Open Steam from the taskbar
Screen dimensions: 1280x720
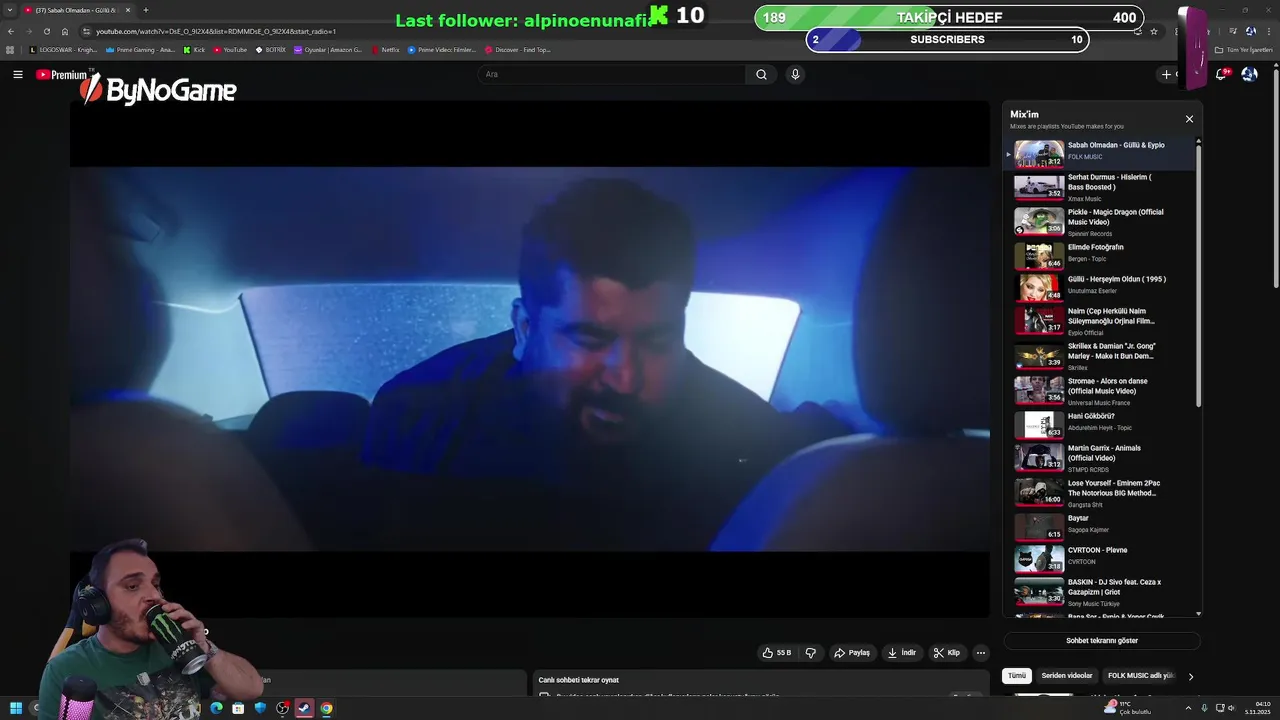304,709
